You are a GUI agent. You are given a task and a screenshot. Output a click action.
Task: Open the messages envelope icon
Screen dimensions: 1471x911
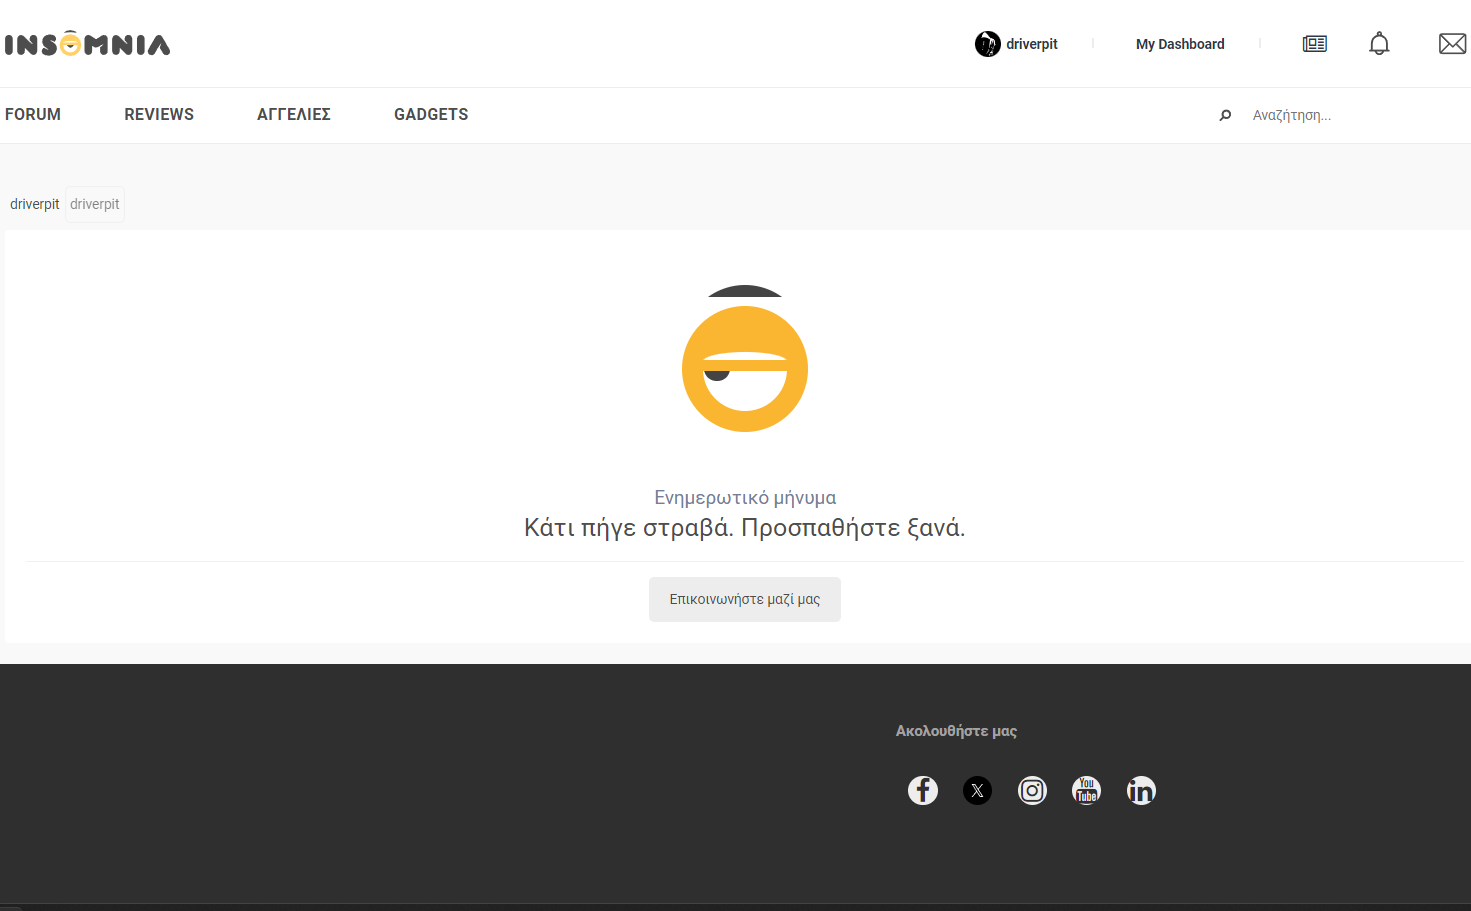[1452, 44]
